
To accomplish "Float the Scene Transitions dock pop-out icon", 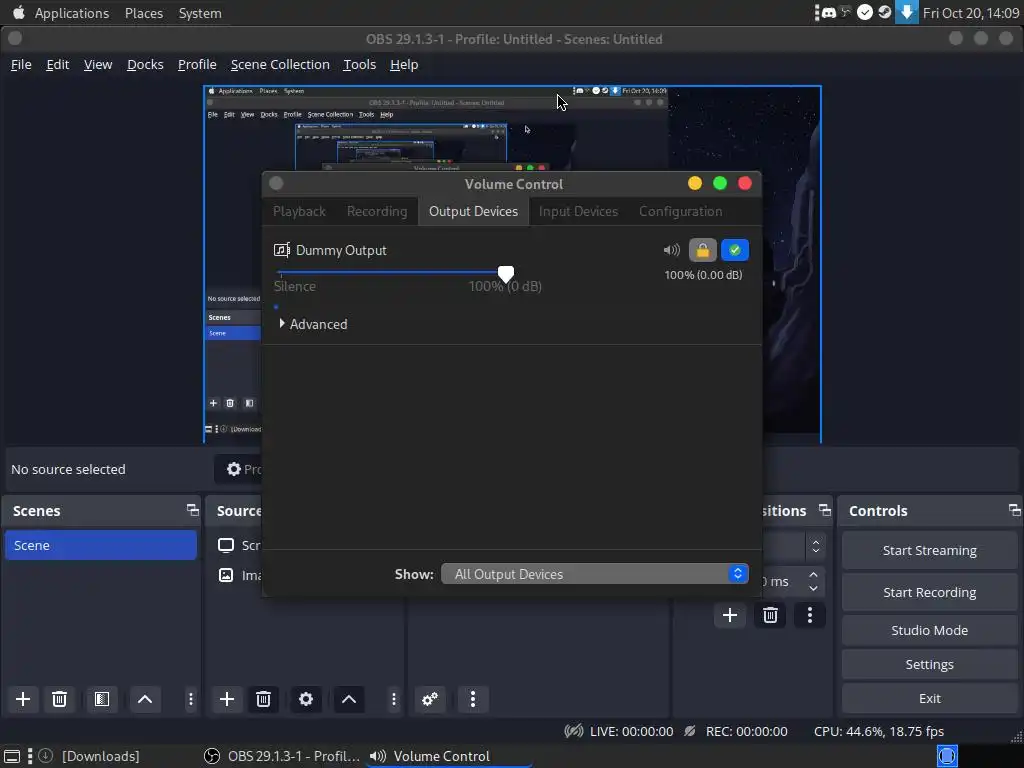I will (825, 510).
